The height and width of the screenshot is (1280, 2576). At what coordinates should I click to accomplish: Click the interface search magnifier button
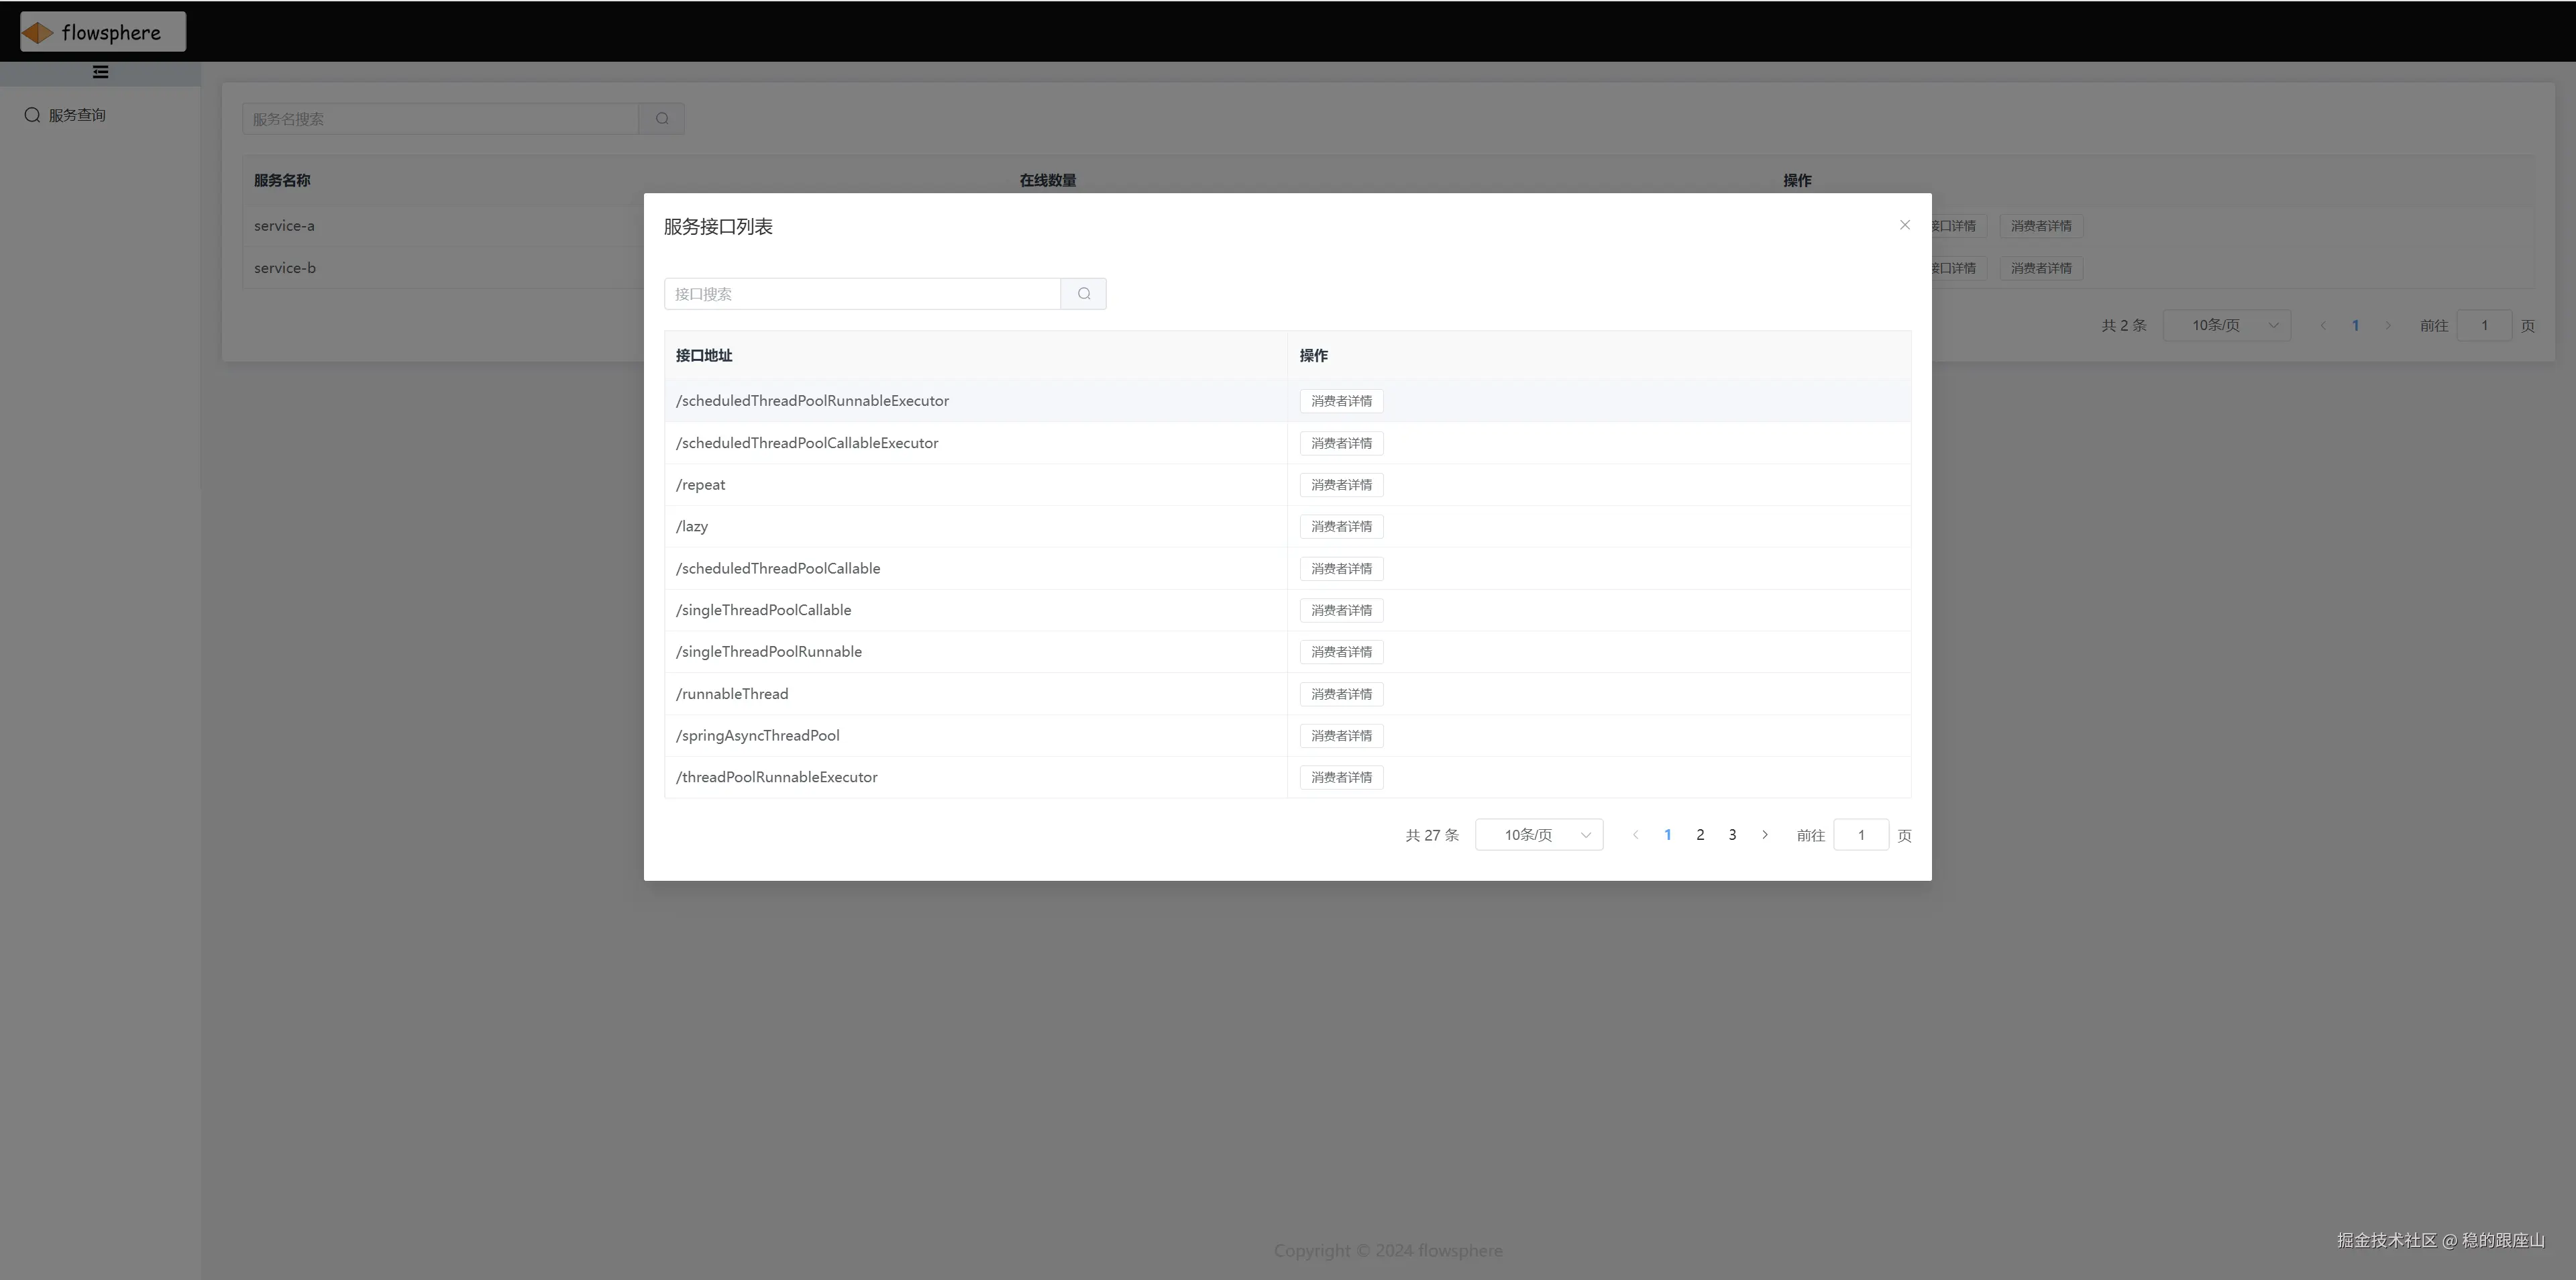pyautogui.click(x=1083, y=294)
